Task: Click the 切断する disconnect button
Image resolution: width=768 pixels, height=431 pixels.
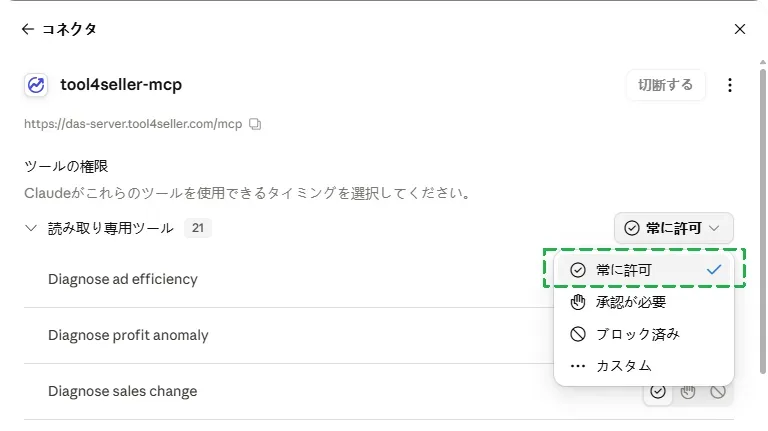Action: click(x=666, y=85)
